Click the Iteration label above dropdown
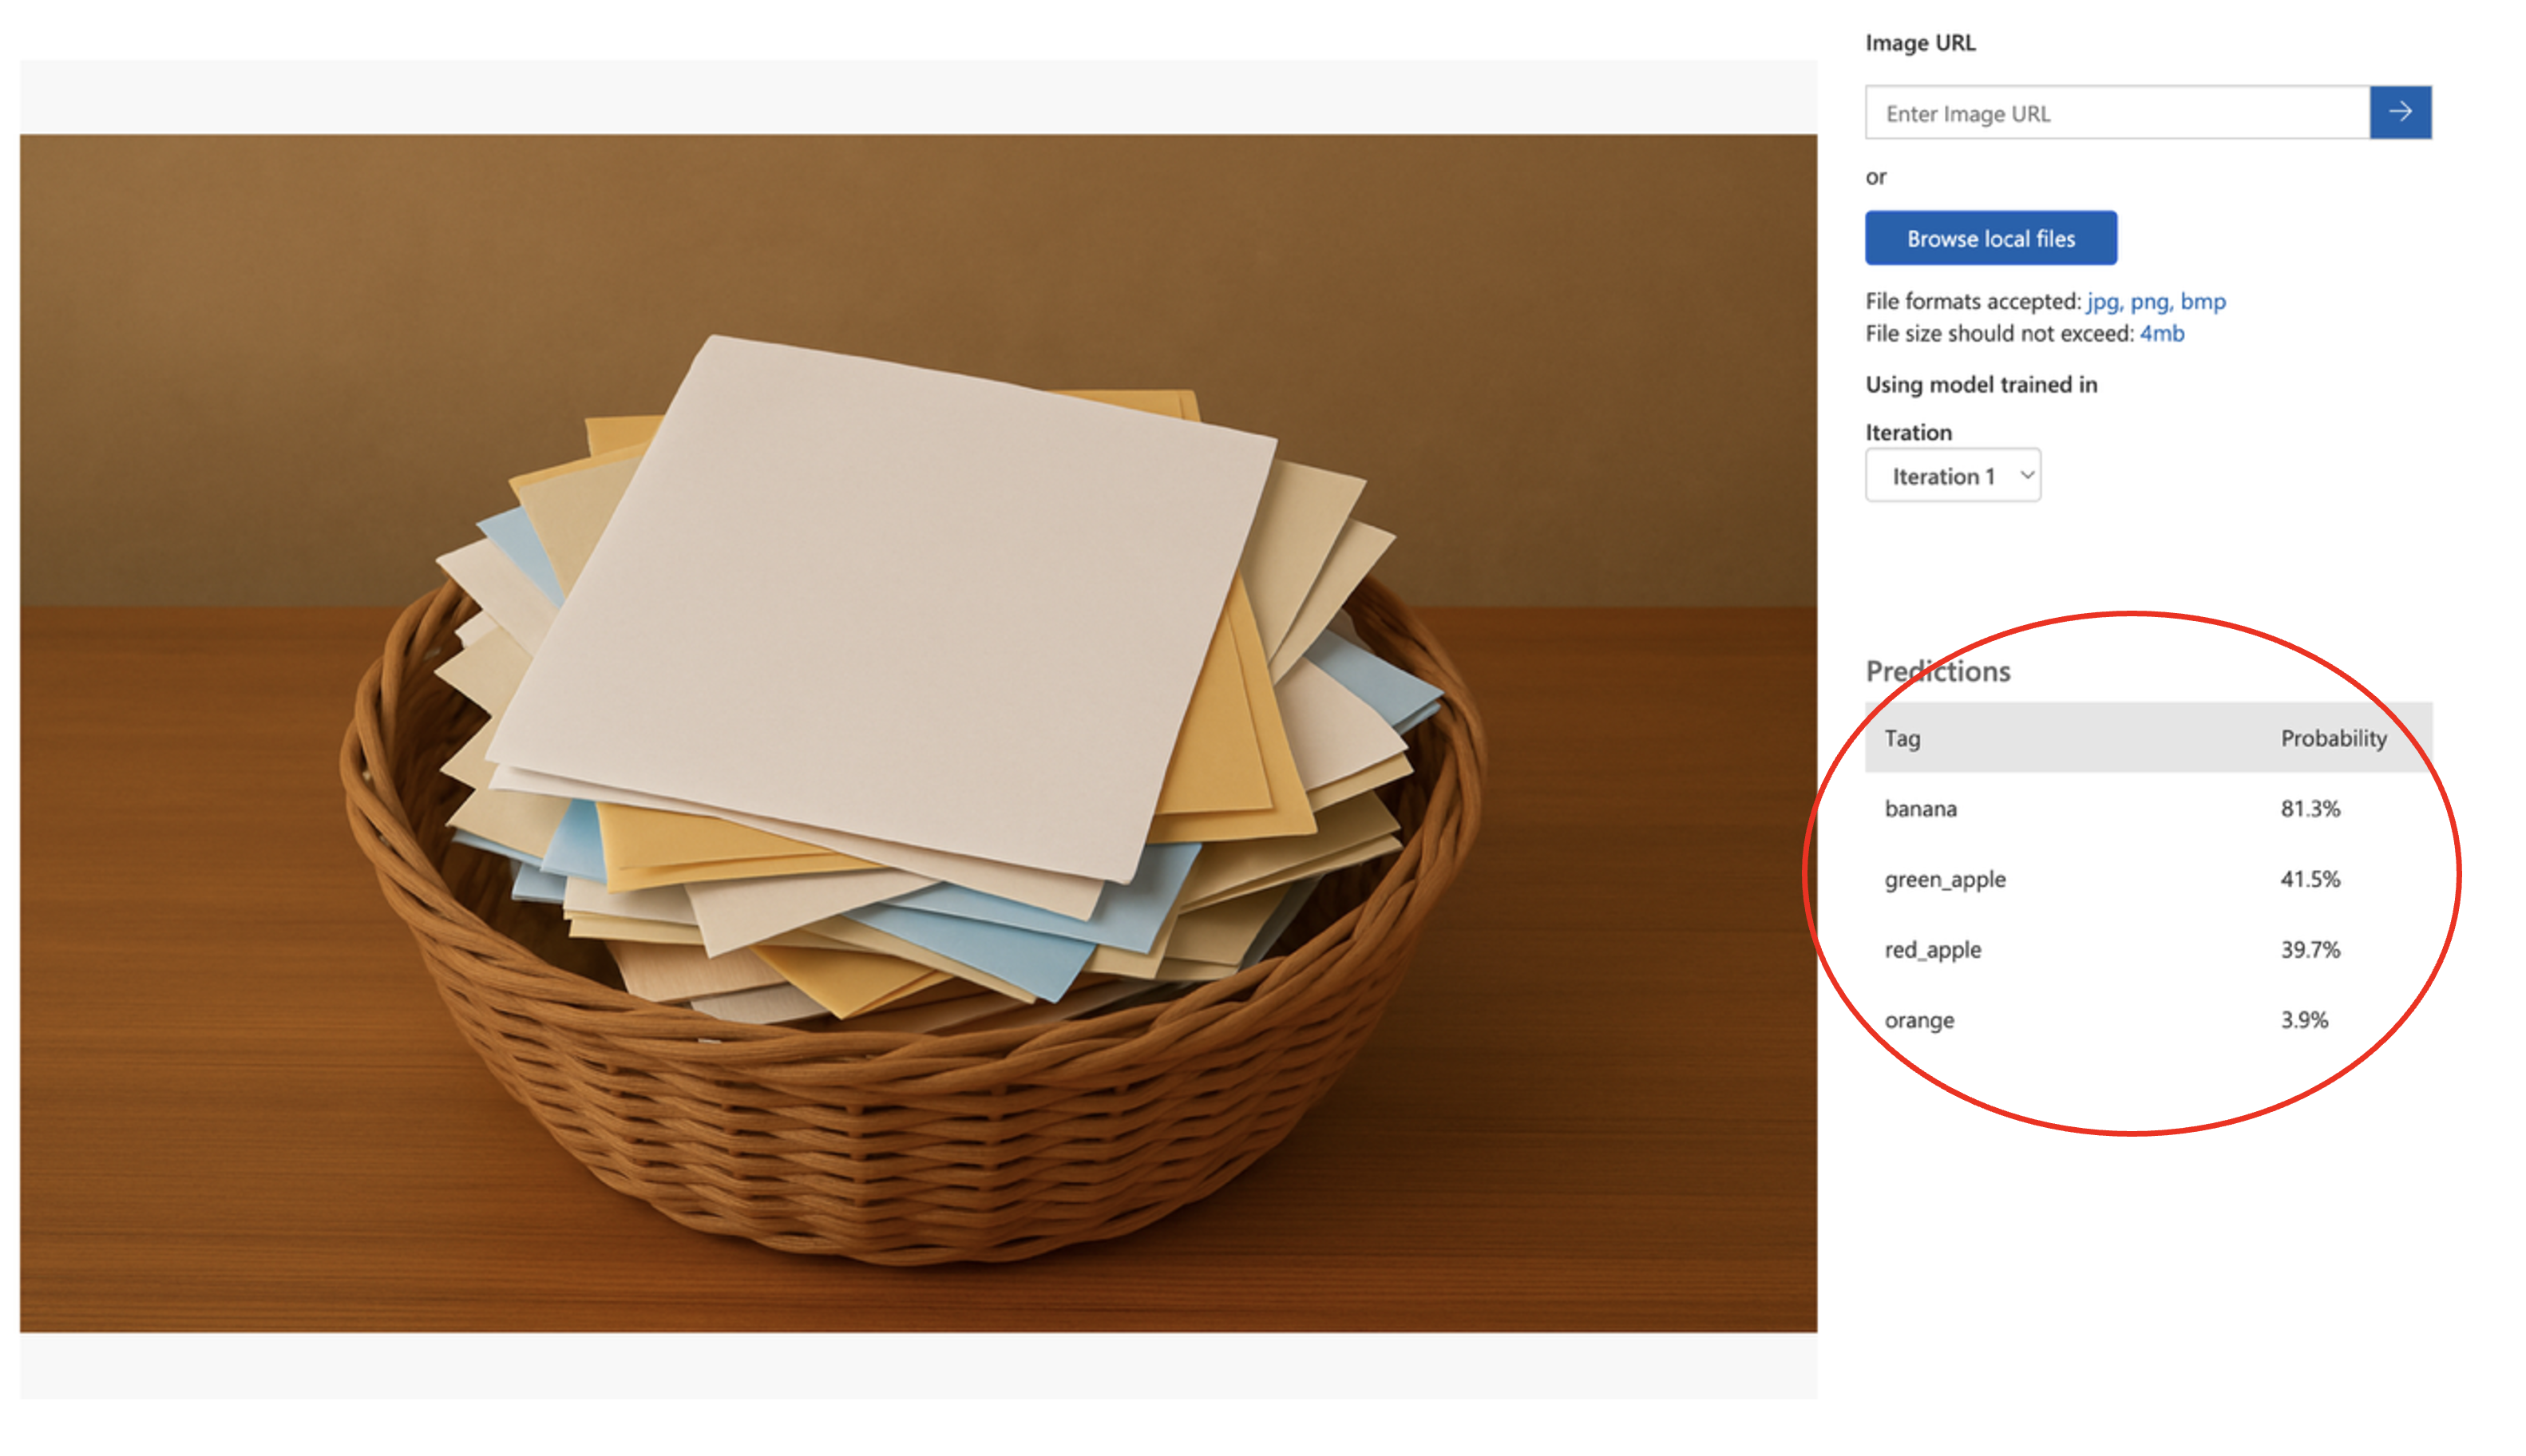 1908,432
